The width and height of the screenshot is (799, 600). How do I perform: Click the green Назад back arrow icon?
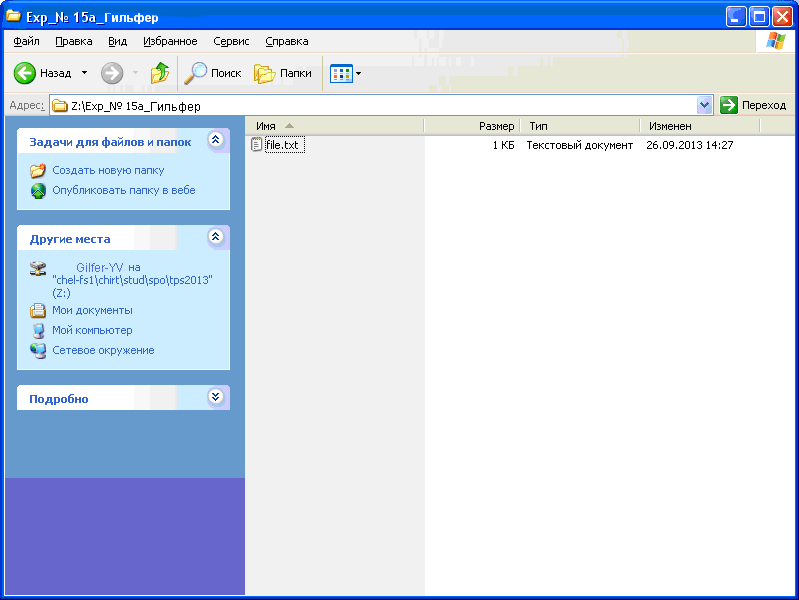tap(24, 73)
